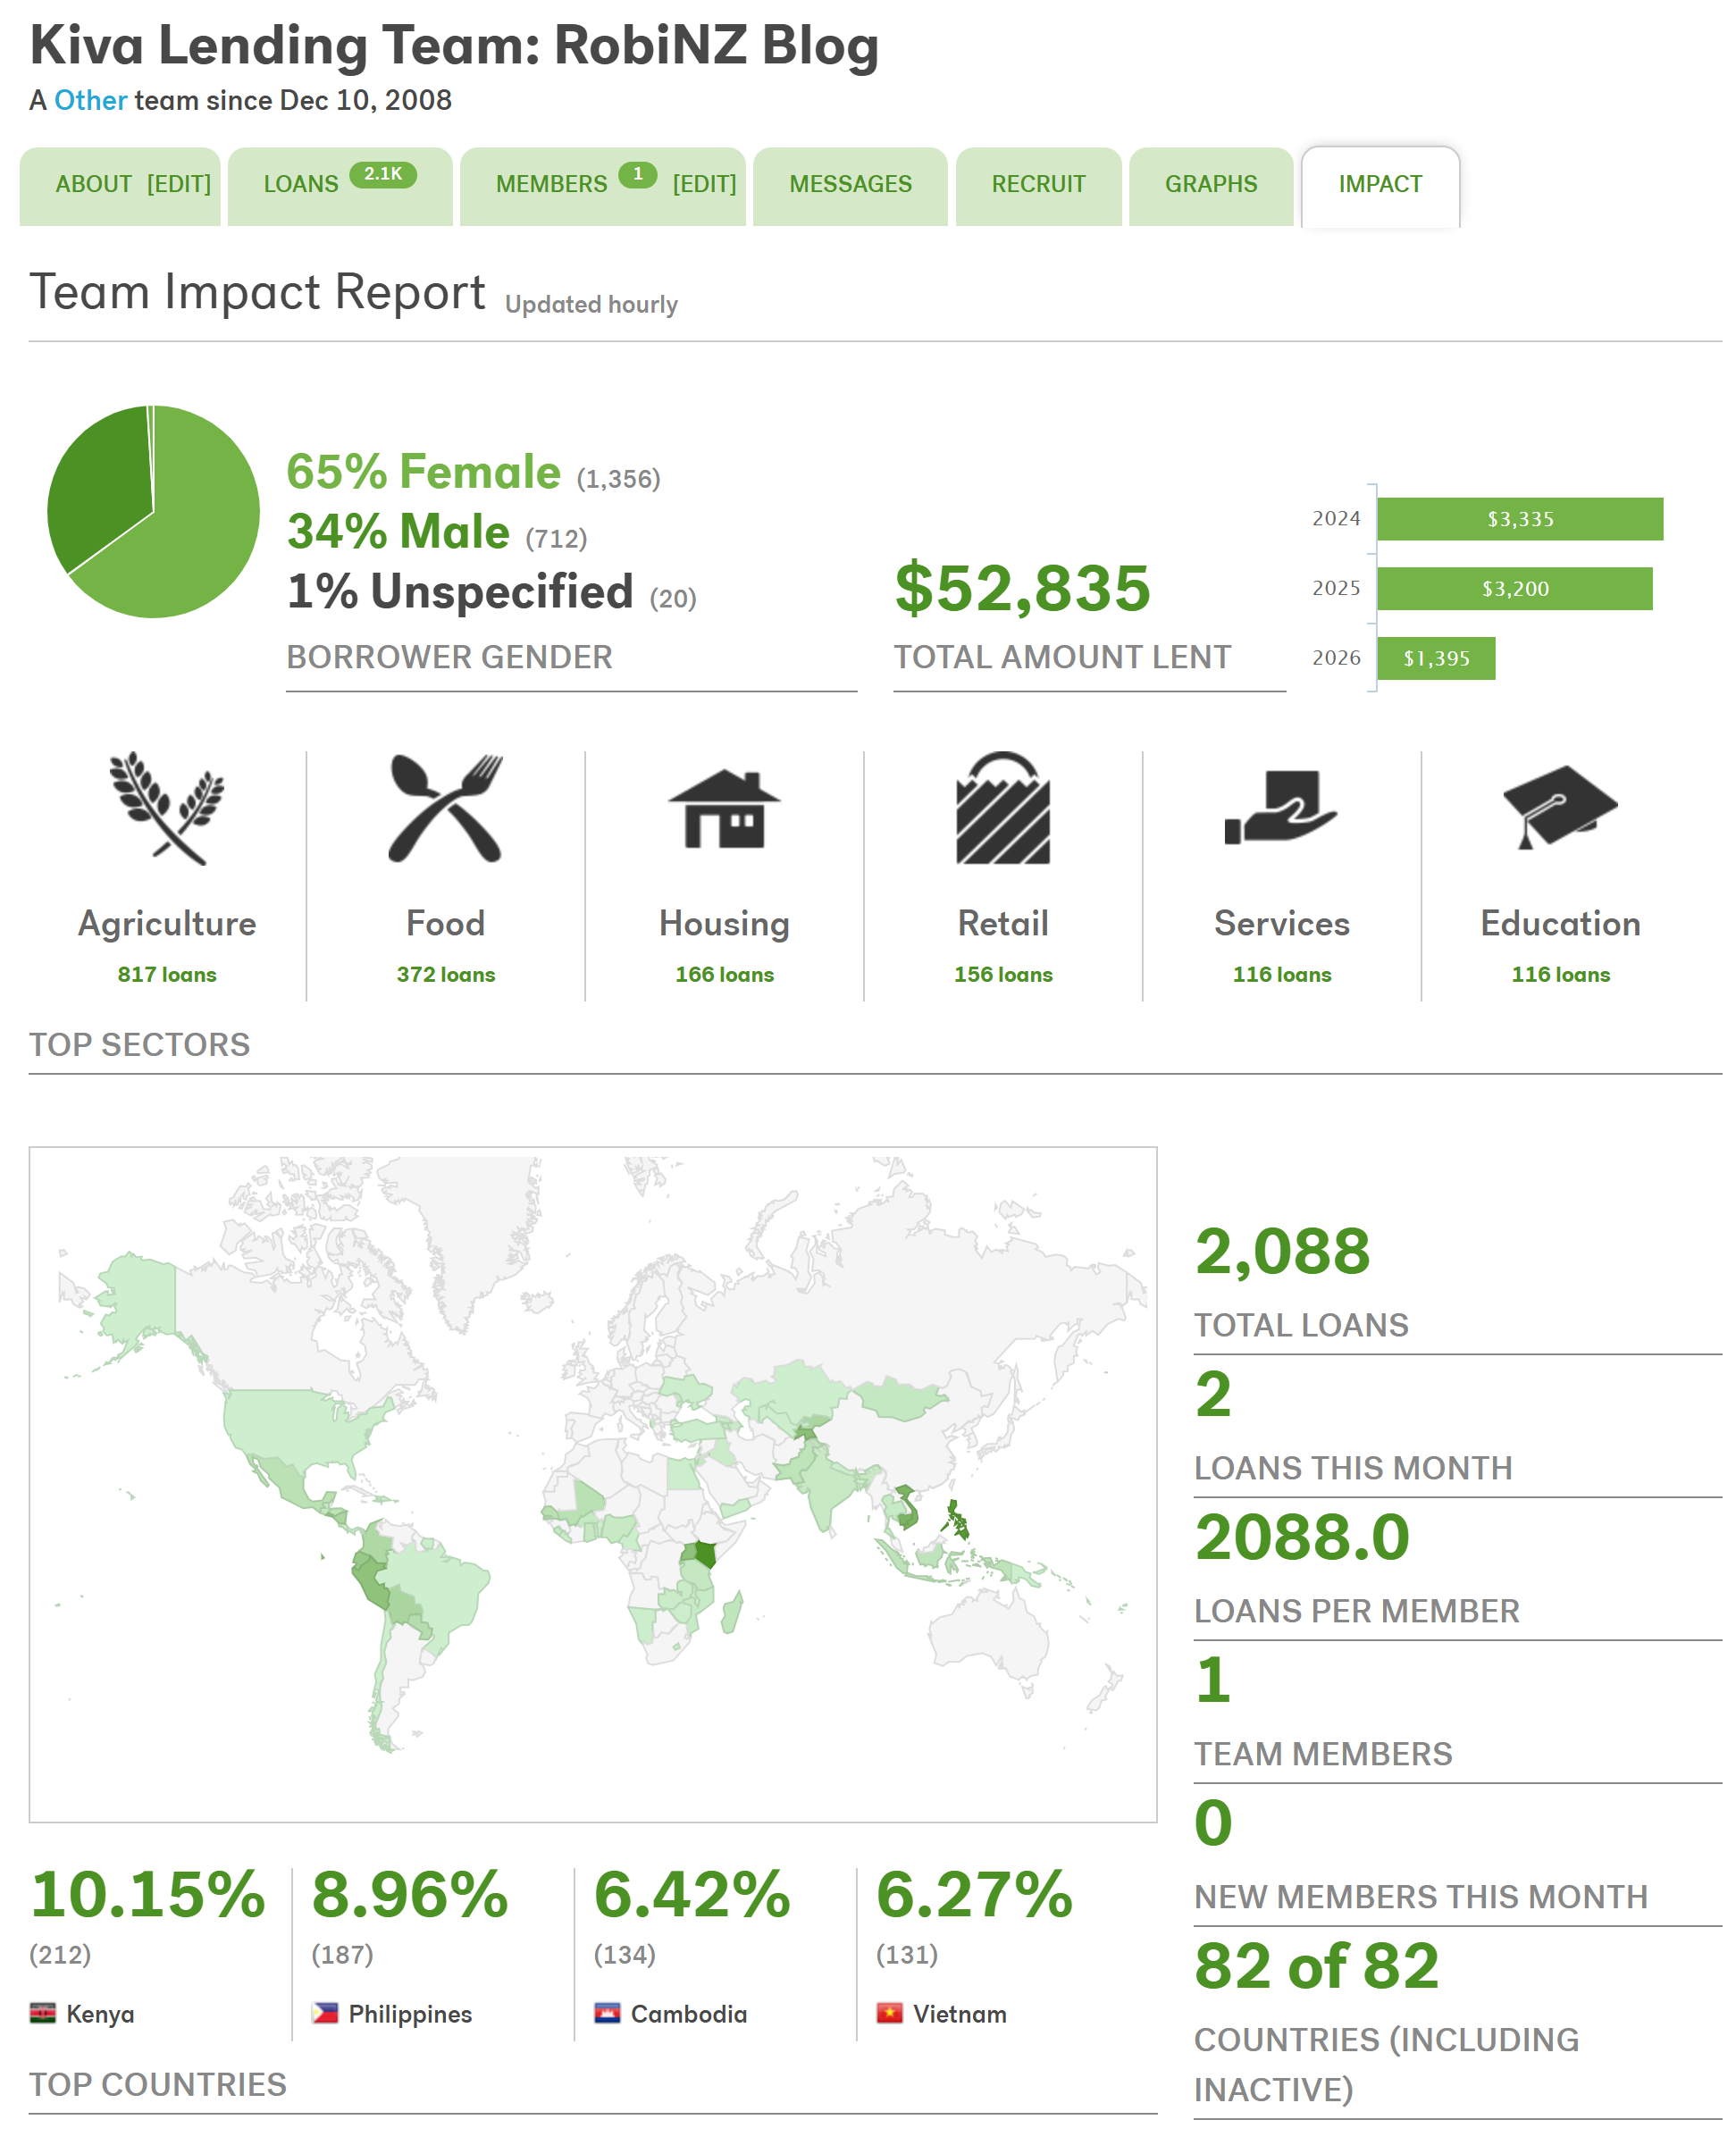Viewport: 1736px width, 2145px height.
Task: Select the Impact tab
Action: click(x=1380, y=186)
